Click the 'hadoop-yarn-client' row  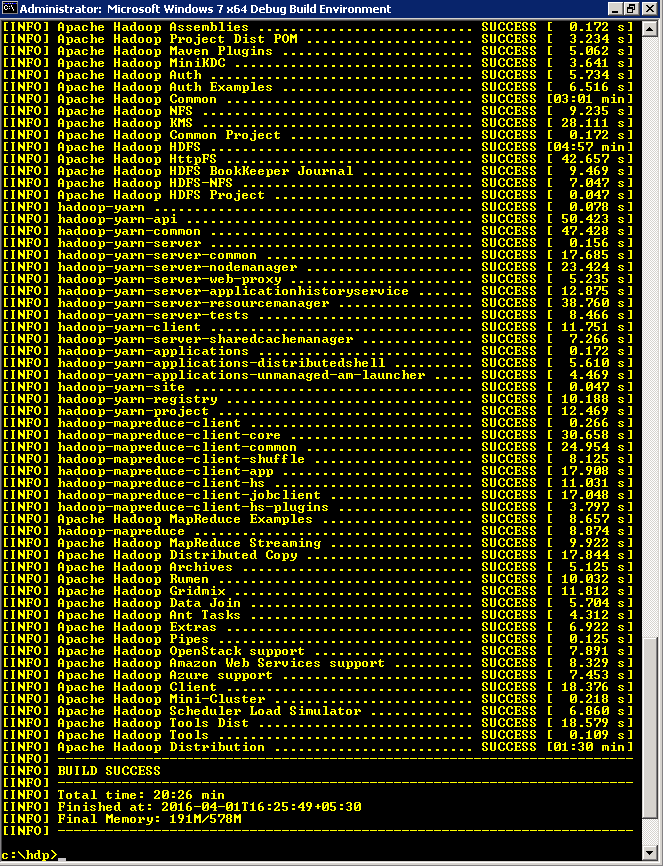318,328
